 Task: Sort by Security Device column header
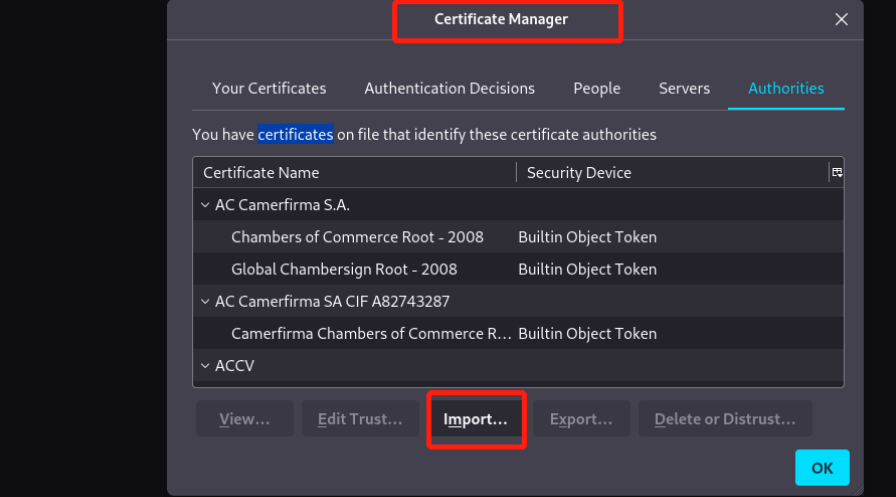(x=670, y=173)
